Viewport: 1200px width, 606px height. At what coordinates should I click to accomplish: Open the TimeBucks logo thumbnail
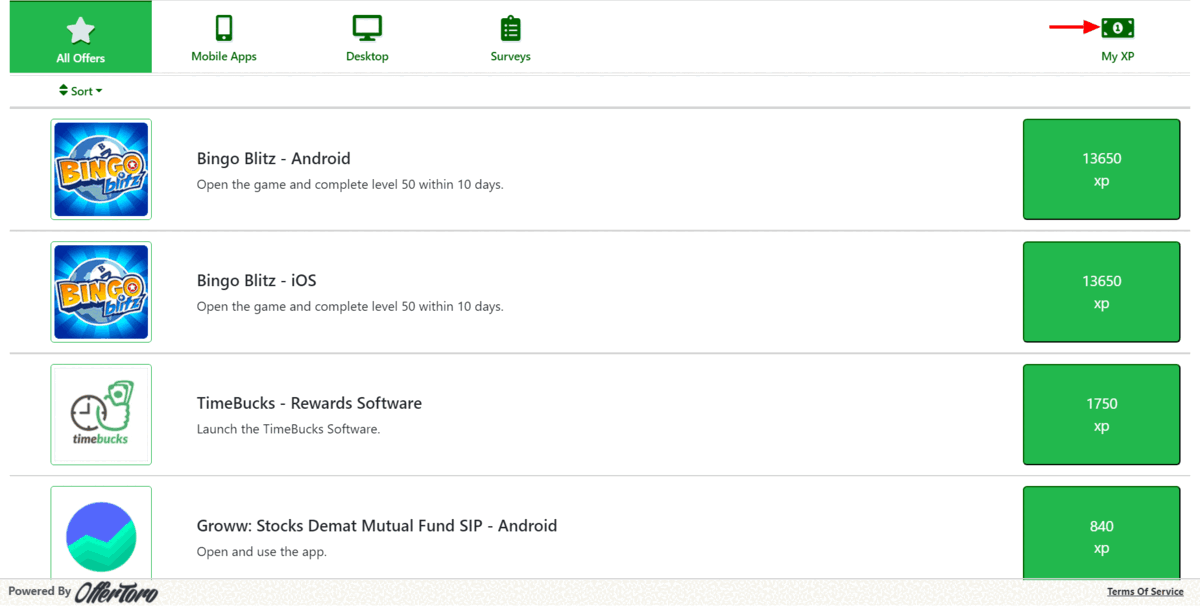[x=101, y=414]
